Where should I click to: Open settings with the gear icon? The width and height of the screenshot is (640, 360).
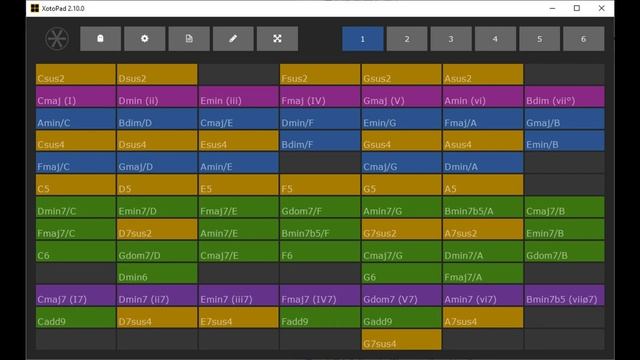click(144, 39)
